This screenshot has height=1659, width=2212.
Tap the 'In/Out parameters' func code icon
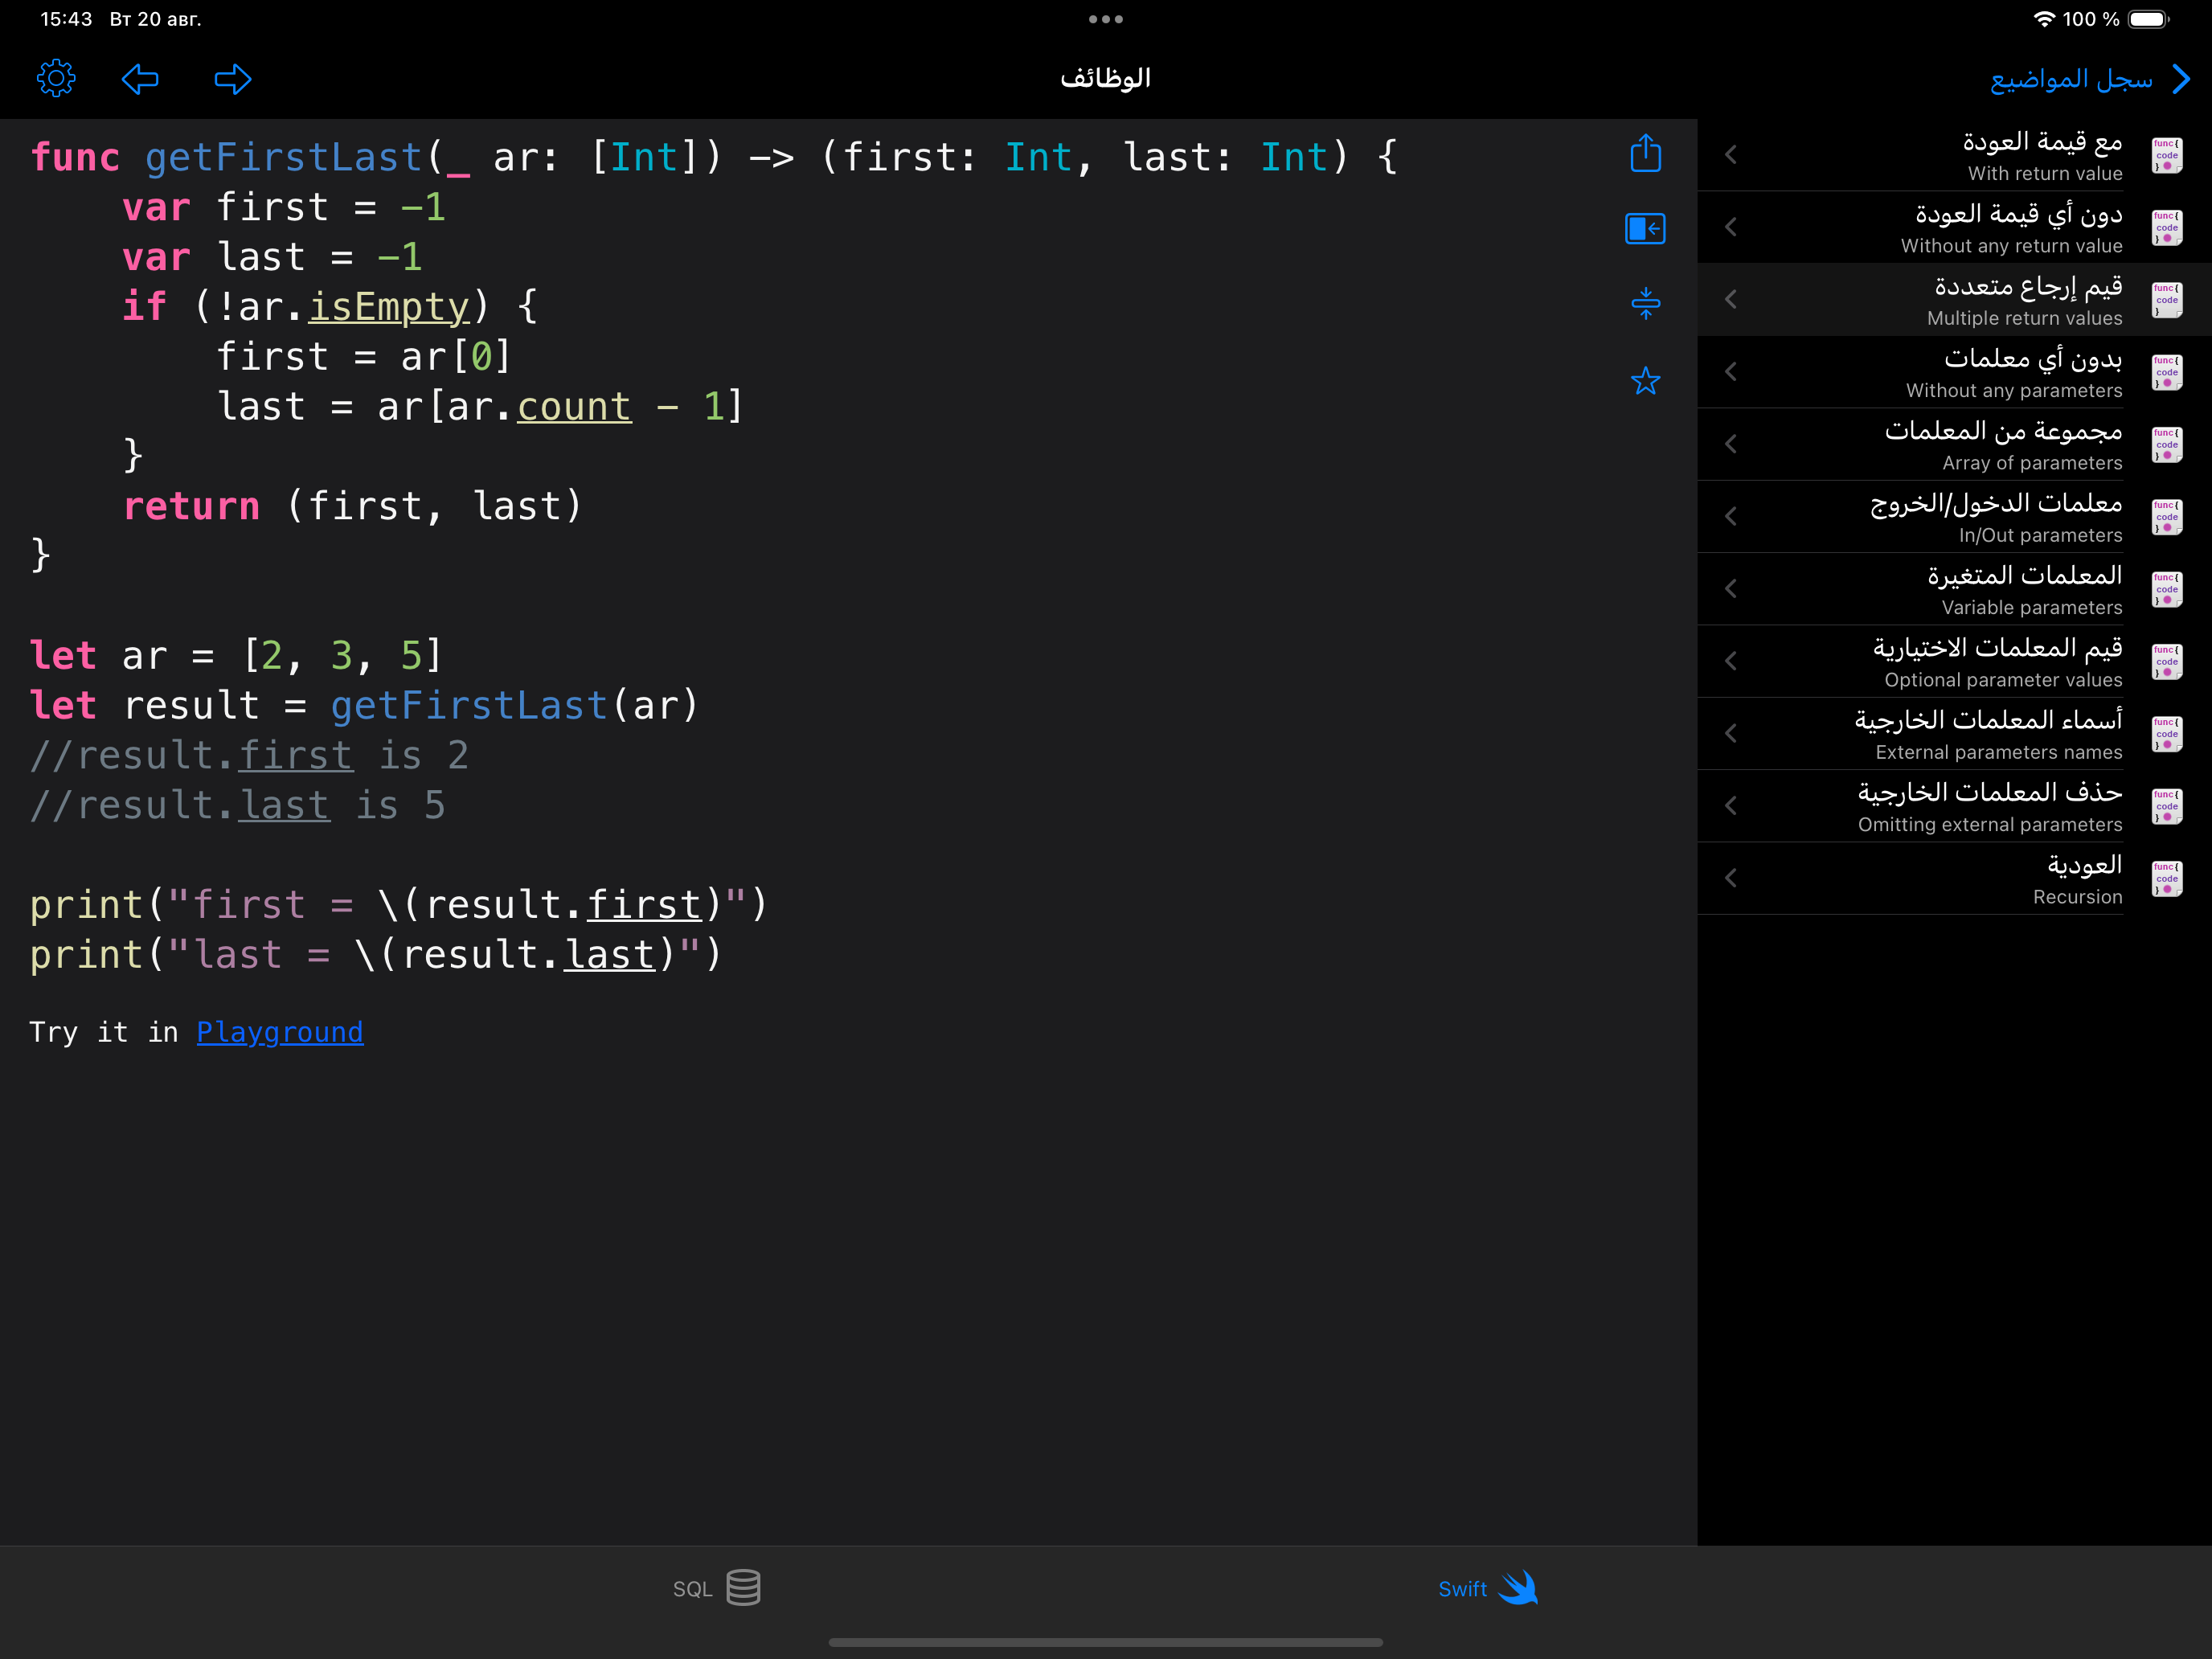2166,517
